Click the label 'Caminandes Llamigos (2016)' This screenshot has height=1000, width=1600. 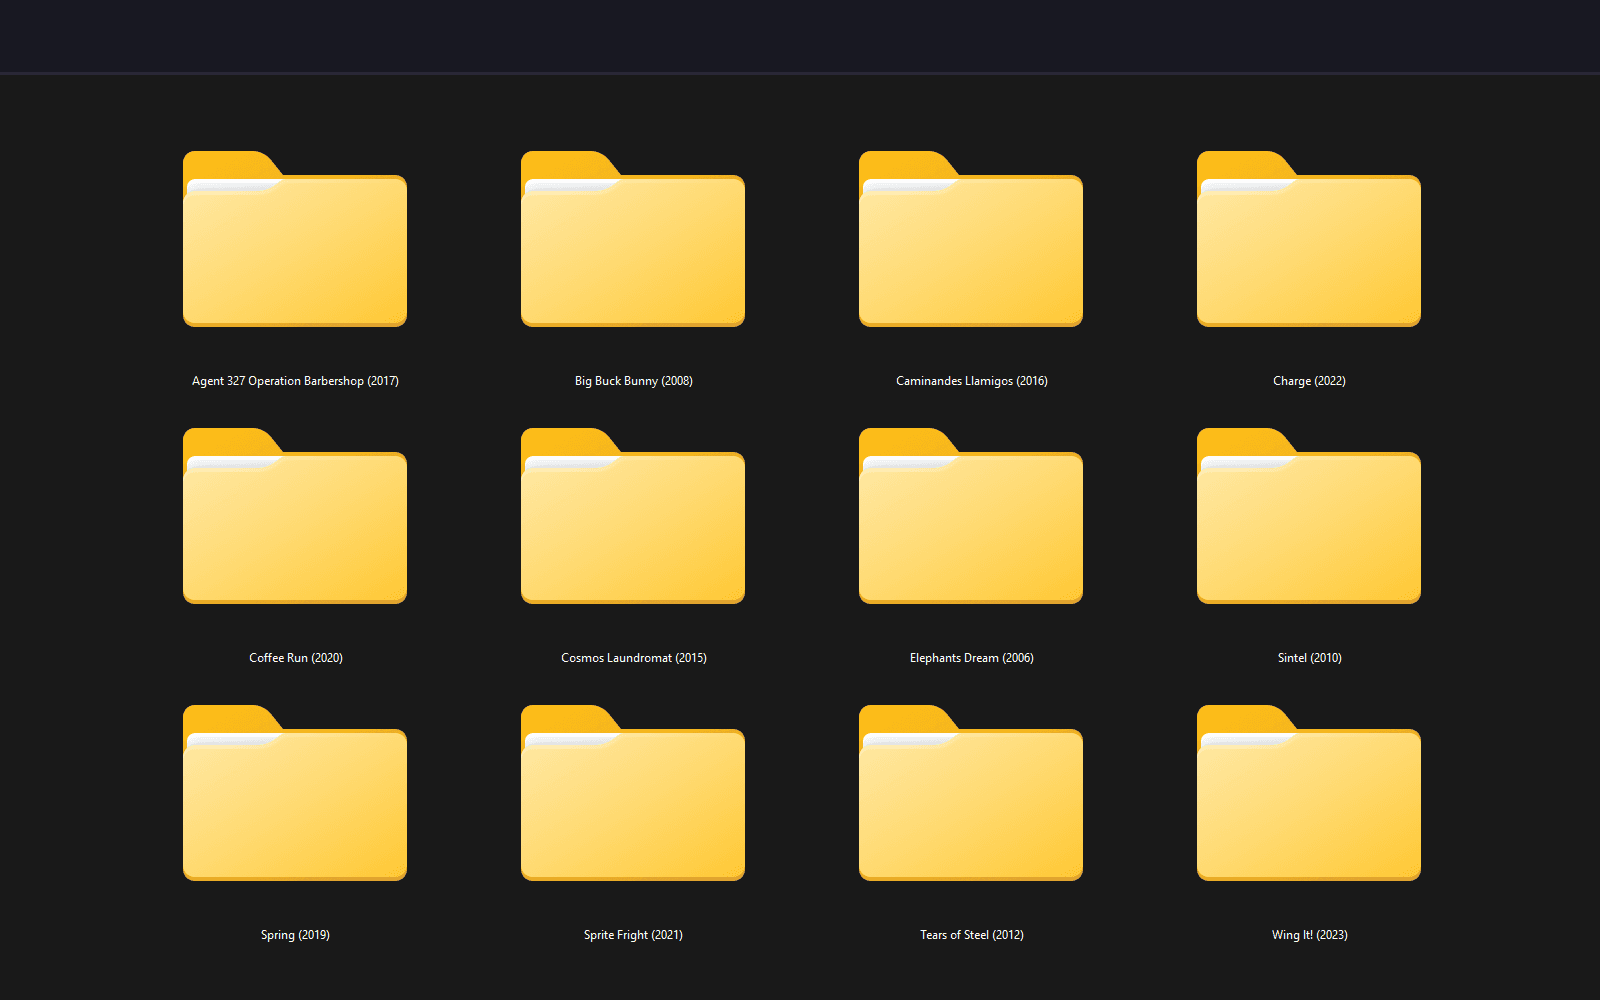971,381
